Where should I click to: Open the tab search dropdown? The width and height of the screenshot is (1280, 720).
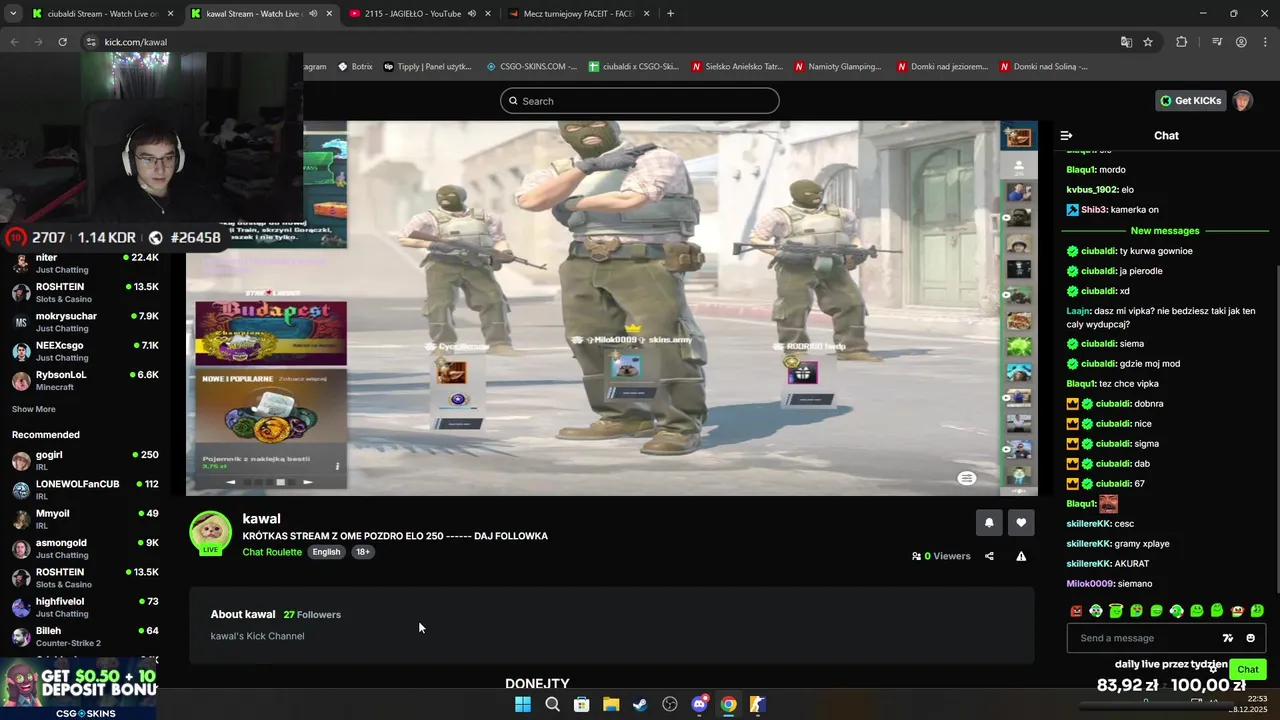(x=13, y=14)
